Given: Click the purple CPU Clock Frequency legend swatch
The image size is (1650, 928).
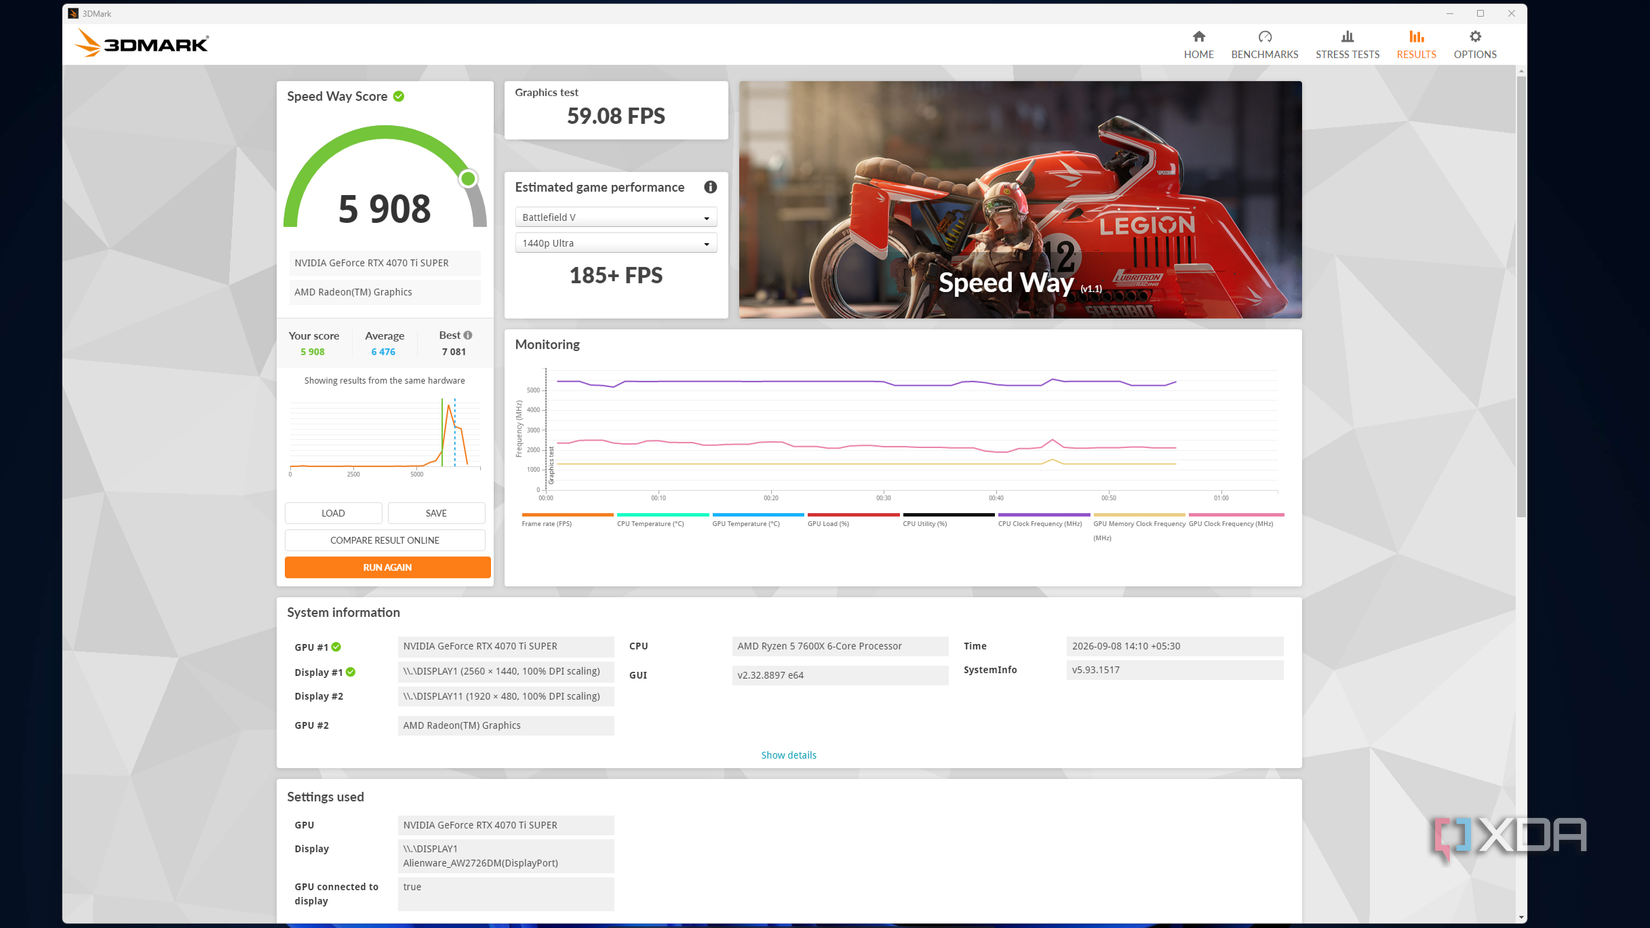Looking at the screenshot, I should pyautogui.click(x=1044, y=515).
